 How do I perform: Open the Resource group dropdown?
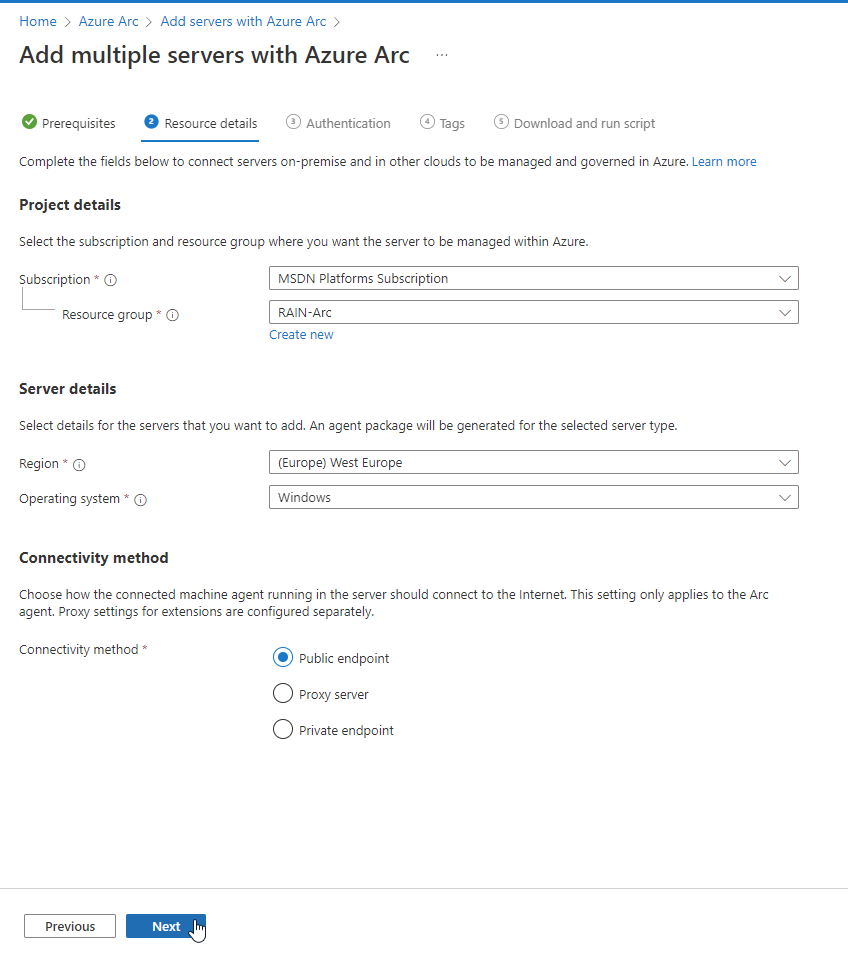click(533, 313)
